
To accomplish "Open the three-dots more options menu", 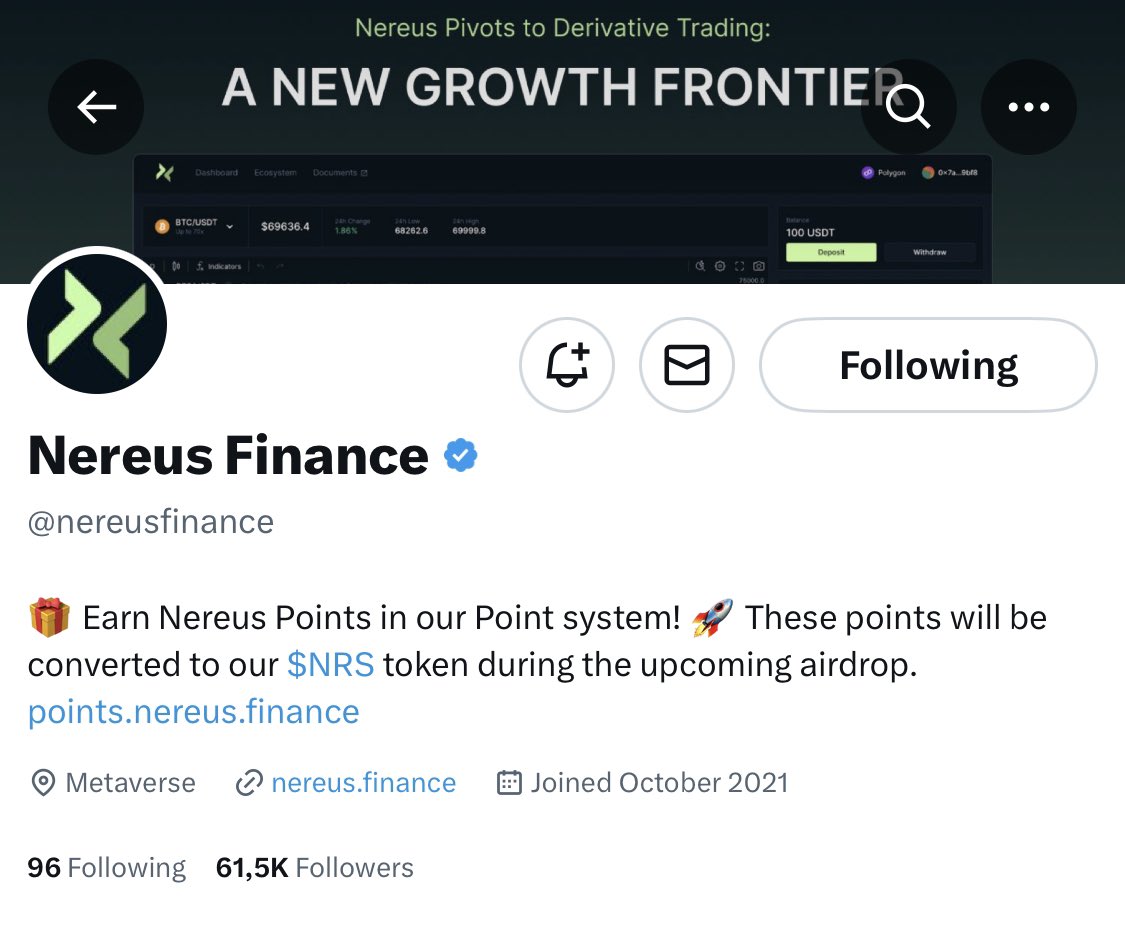I will (x=1028, y=107).
